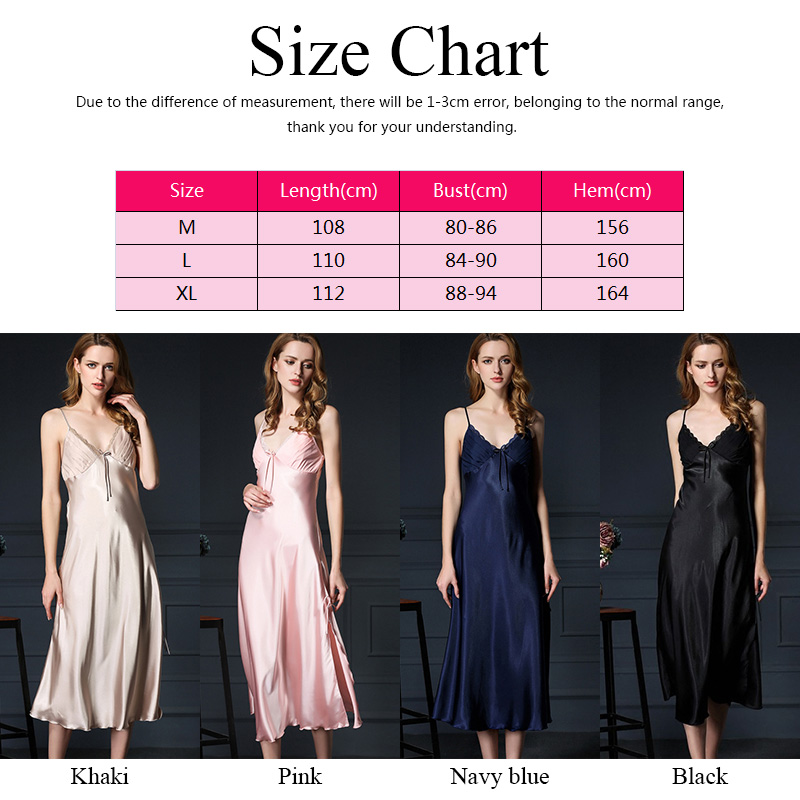This screenshot has height=800, width=800.
Task: Click the Khaki color label
Action: (99, 777)
